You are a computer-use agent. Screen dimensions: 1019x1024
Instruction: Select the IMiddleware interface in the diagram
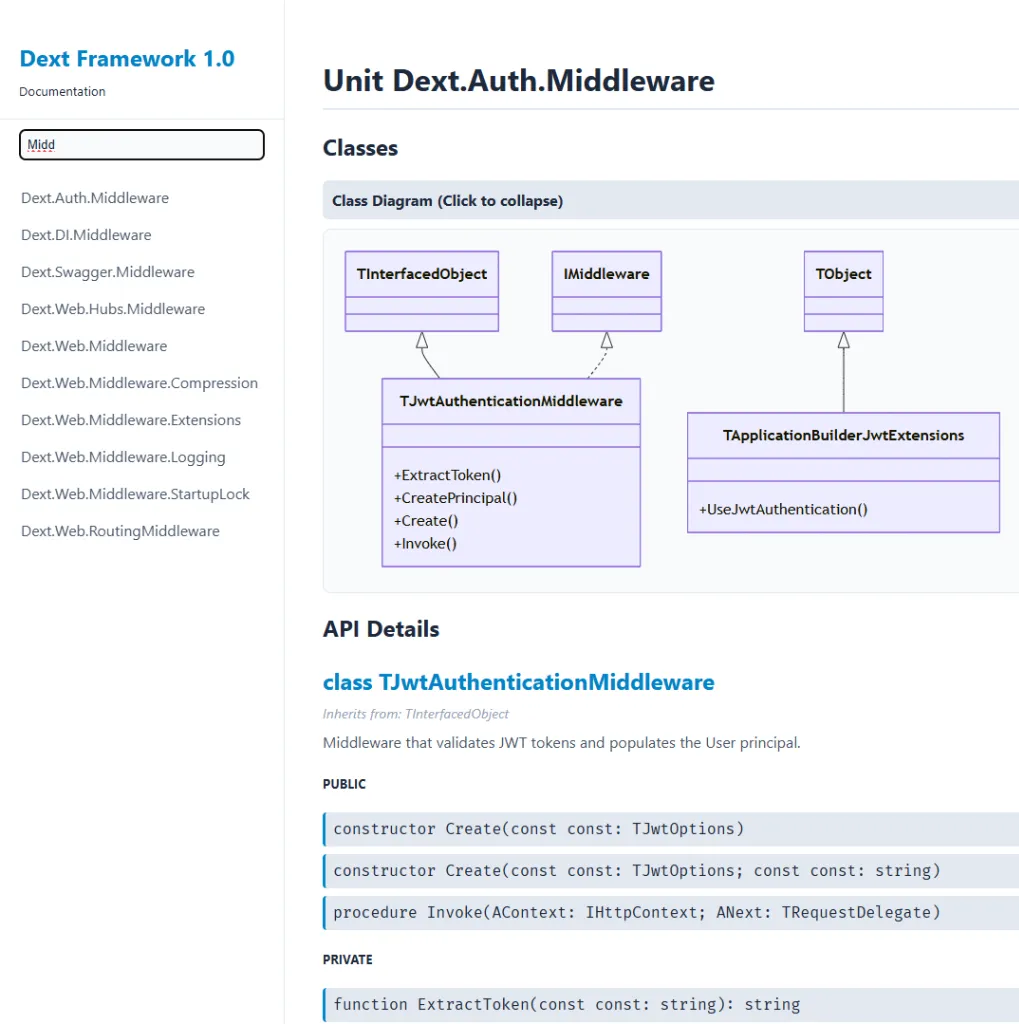606,273
